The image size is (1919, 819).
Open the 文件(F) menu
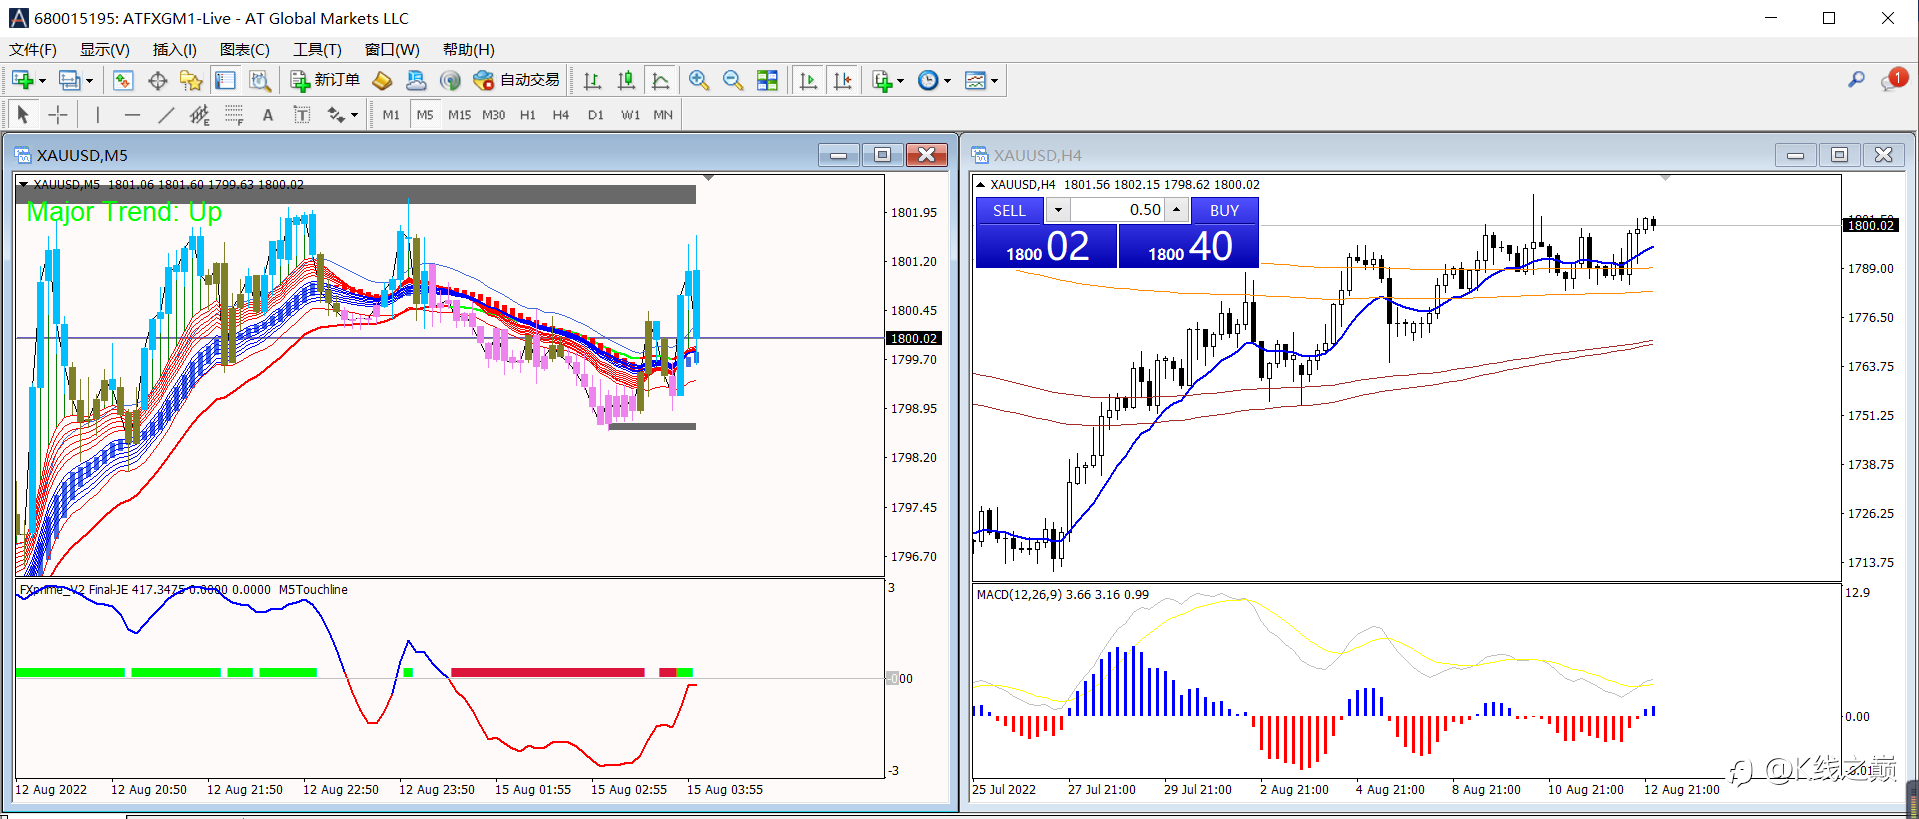[33, 50]
